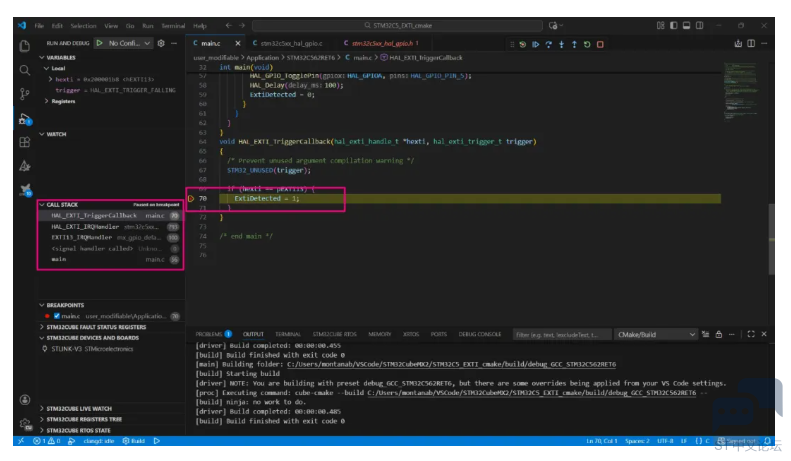This screenshot has height=461, width=791.
Task: Toggle bottom panel layout icon
Action: 687,25
